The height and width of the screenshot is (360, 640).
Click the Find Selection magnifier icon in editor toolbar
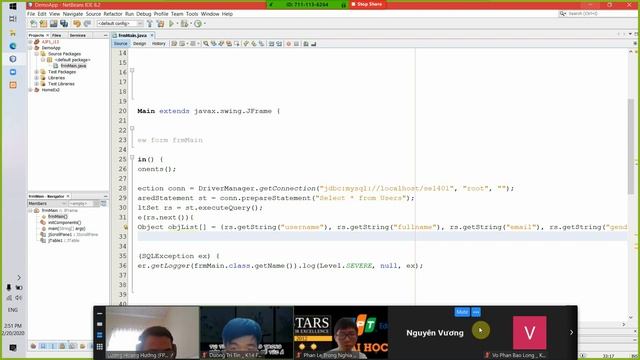[x=206, y=44]
